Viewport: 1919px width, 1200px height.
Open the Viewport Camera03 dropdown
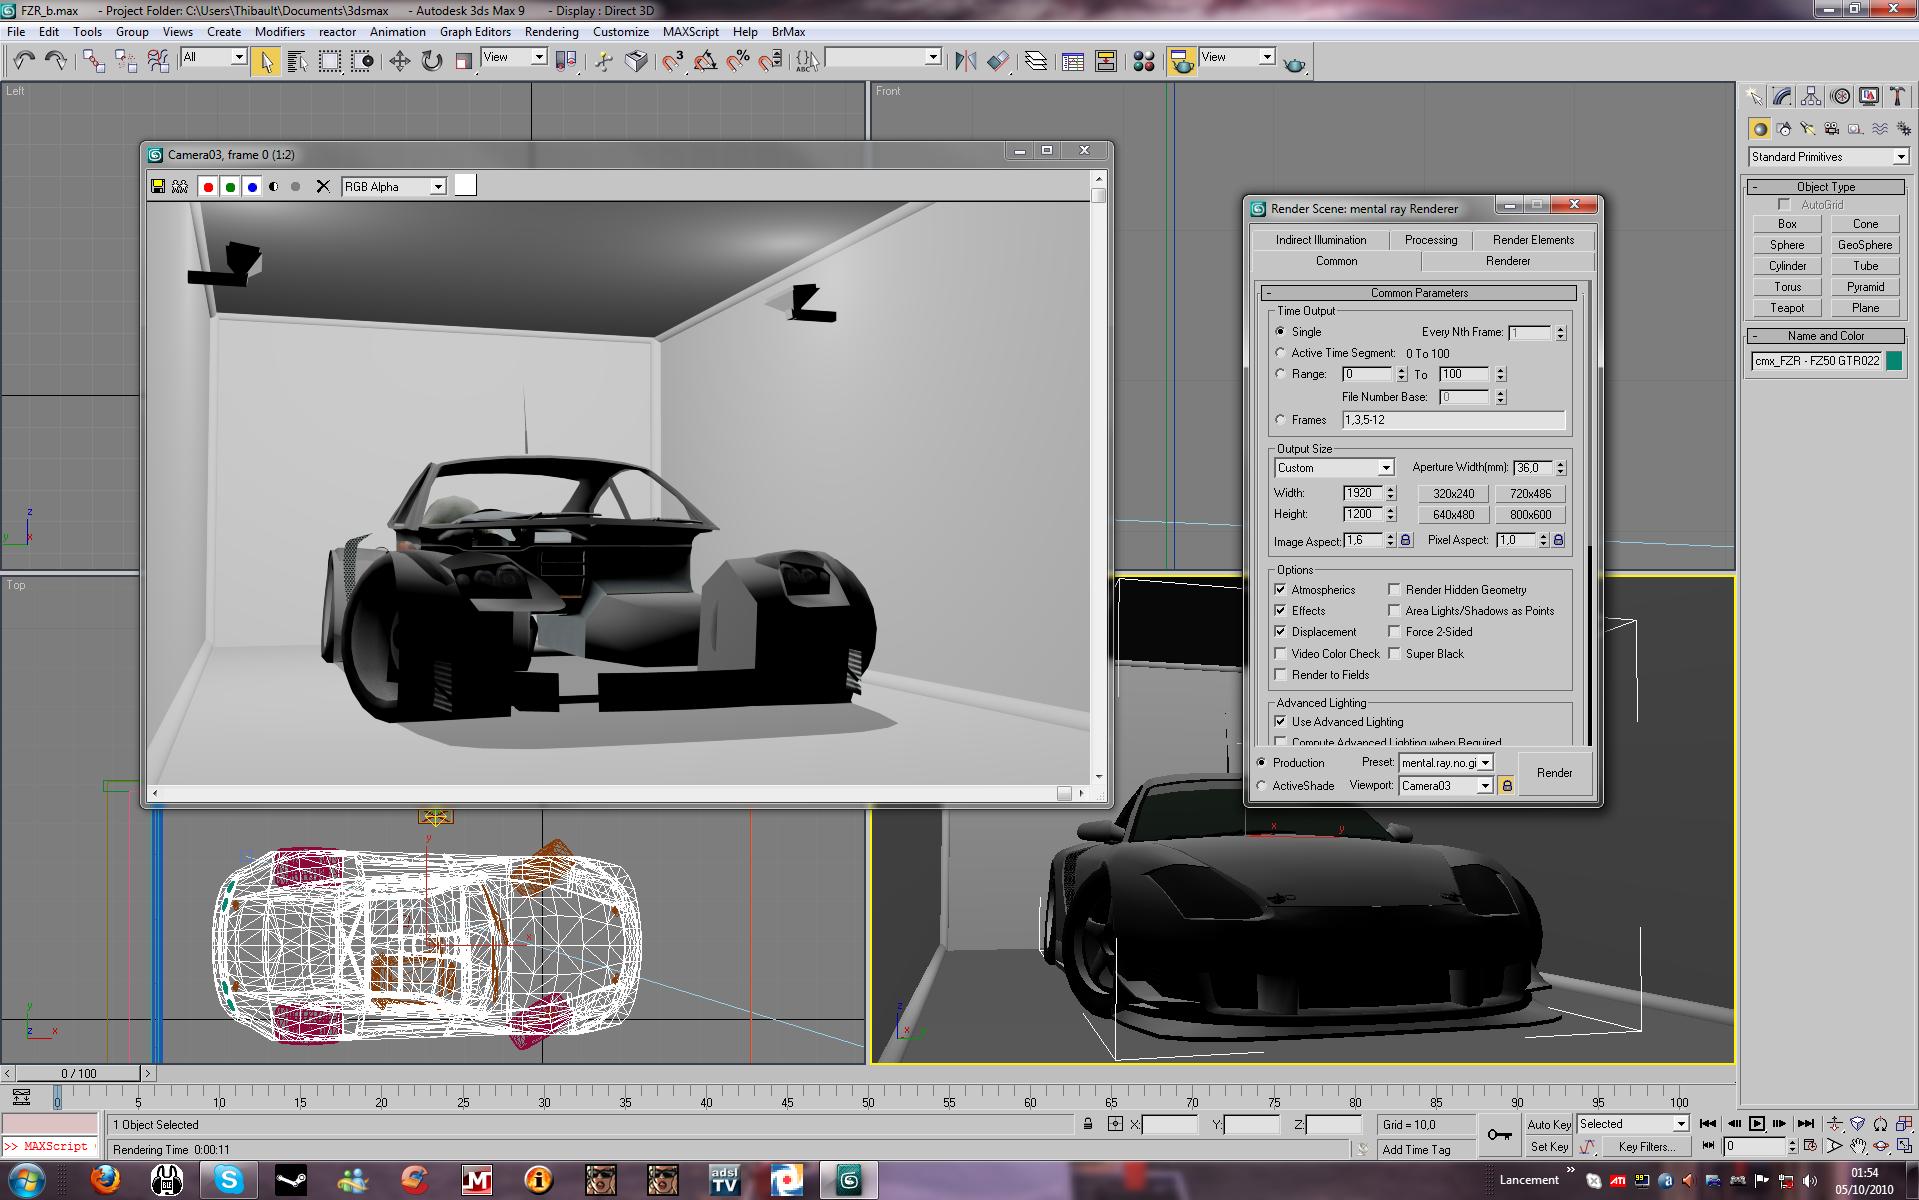(1485, 786)
